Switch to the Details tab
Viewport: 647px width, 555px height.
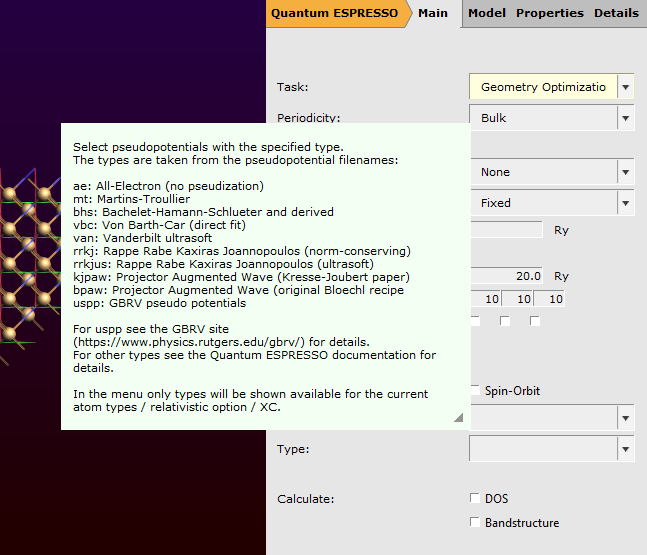[x=616, y=13]
